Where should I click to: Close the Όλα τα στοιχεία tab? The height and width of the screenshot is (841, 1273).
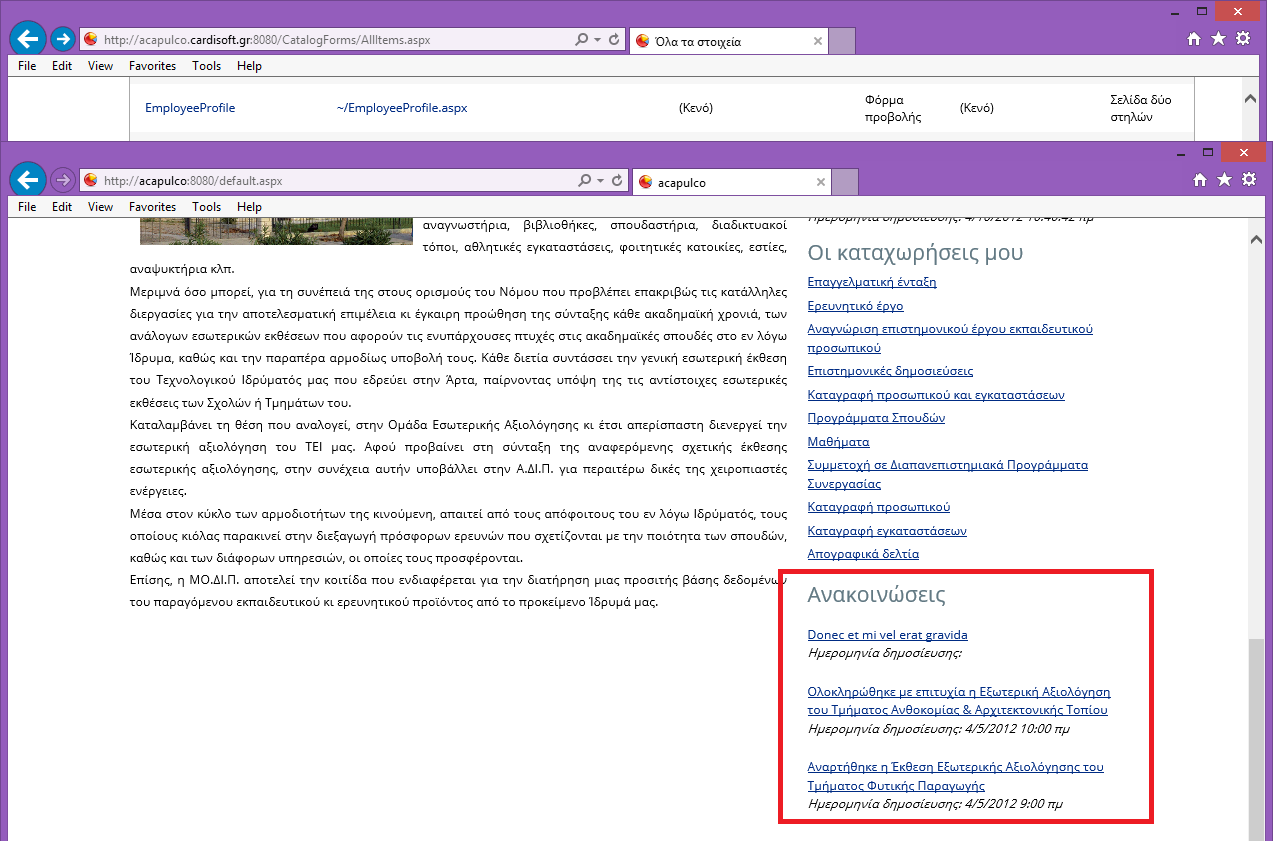click(817, 41)
